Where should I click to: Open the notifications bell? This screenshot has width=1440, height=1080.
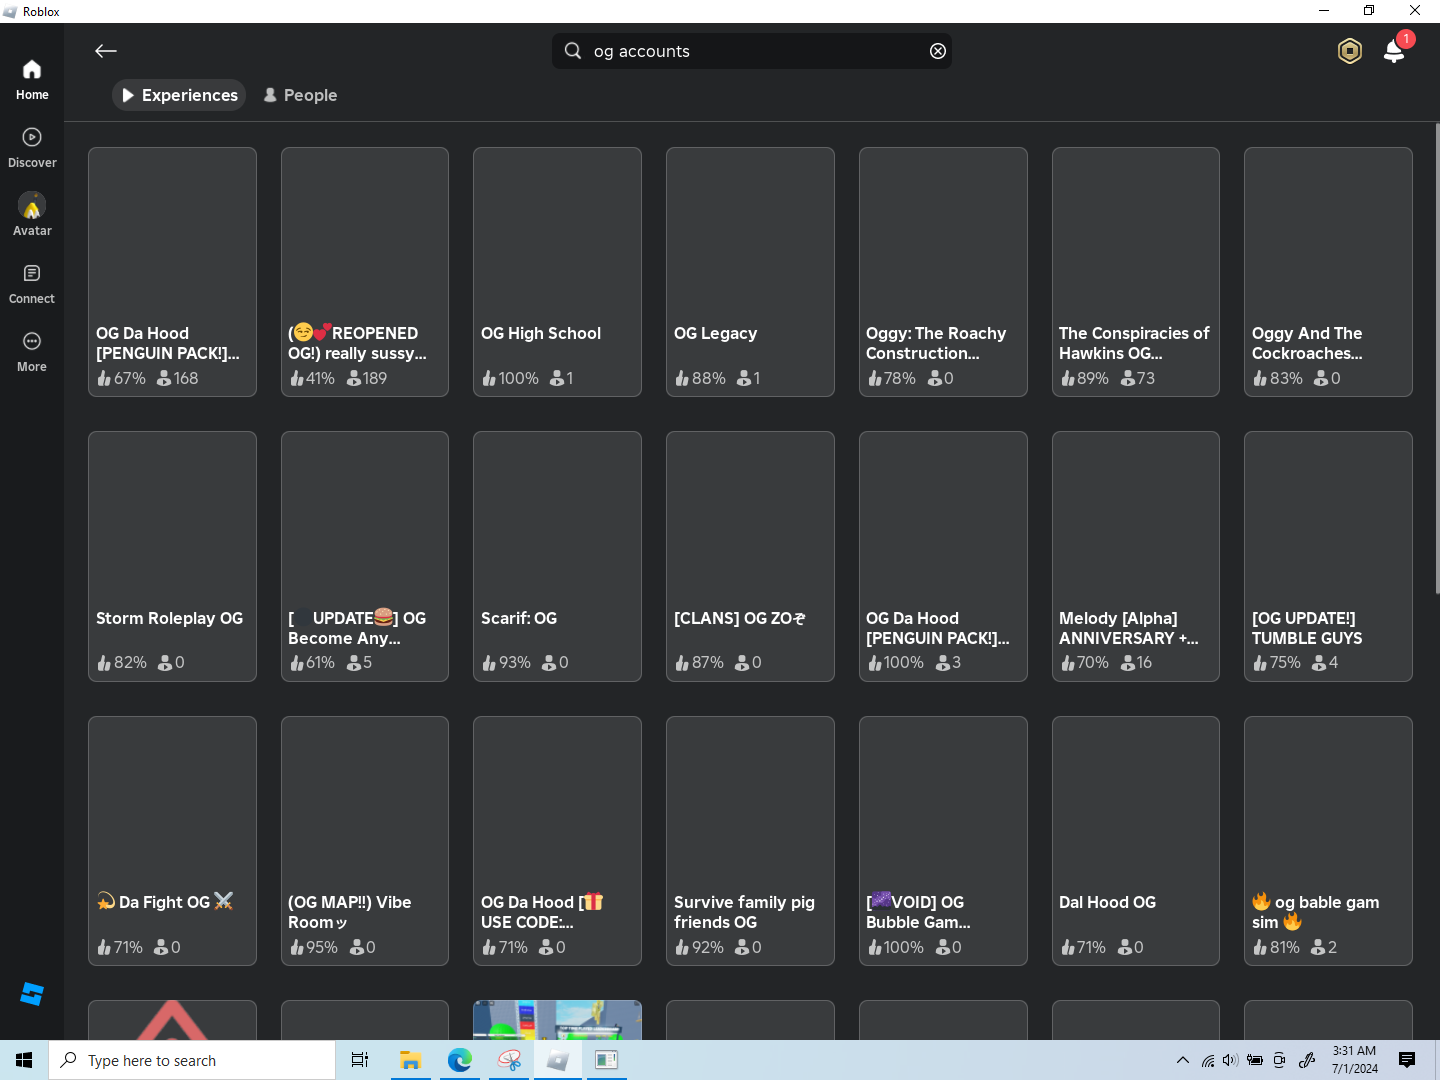click(x=1394, y=51)
